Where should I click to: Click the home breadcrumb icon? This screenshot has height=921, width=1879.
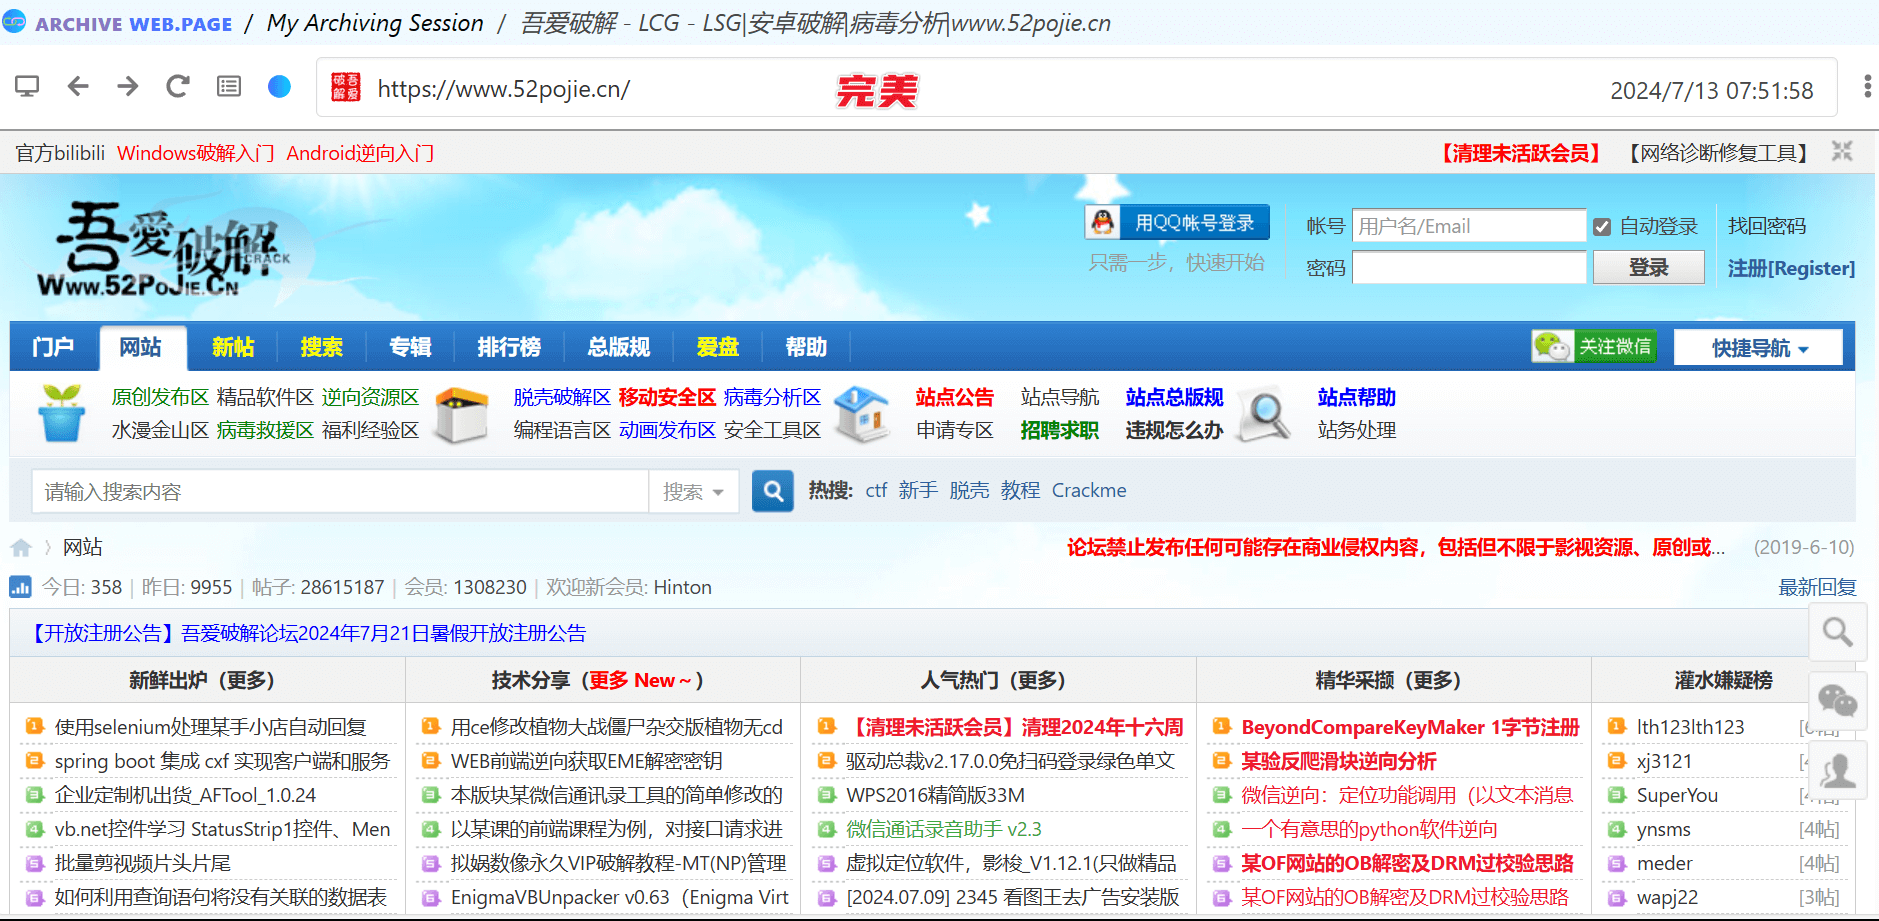point(21,548)
